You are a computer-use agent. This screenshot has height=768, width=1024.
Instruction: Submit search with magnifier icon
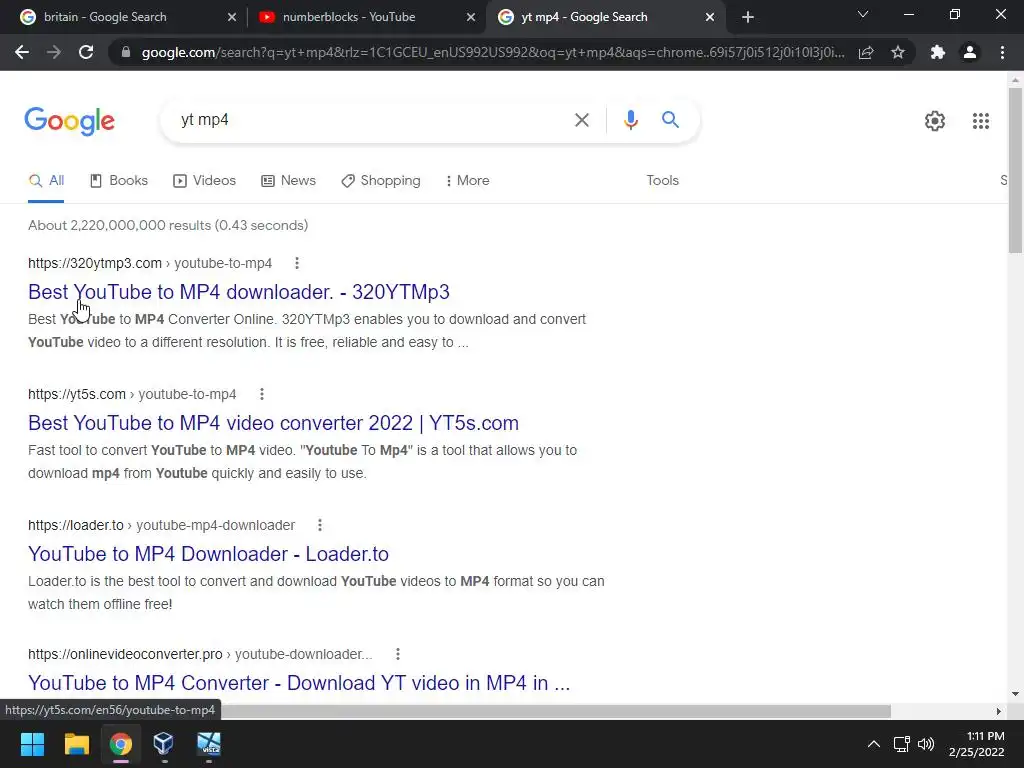pyautogui.click(x=670, y=120)
